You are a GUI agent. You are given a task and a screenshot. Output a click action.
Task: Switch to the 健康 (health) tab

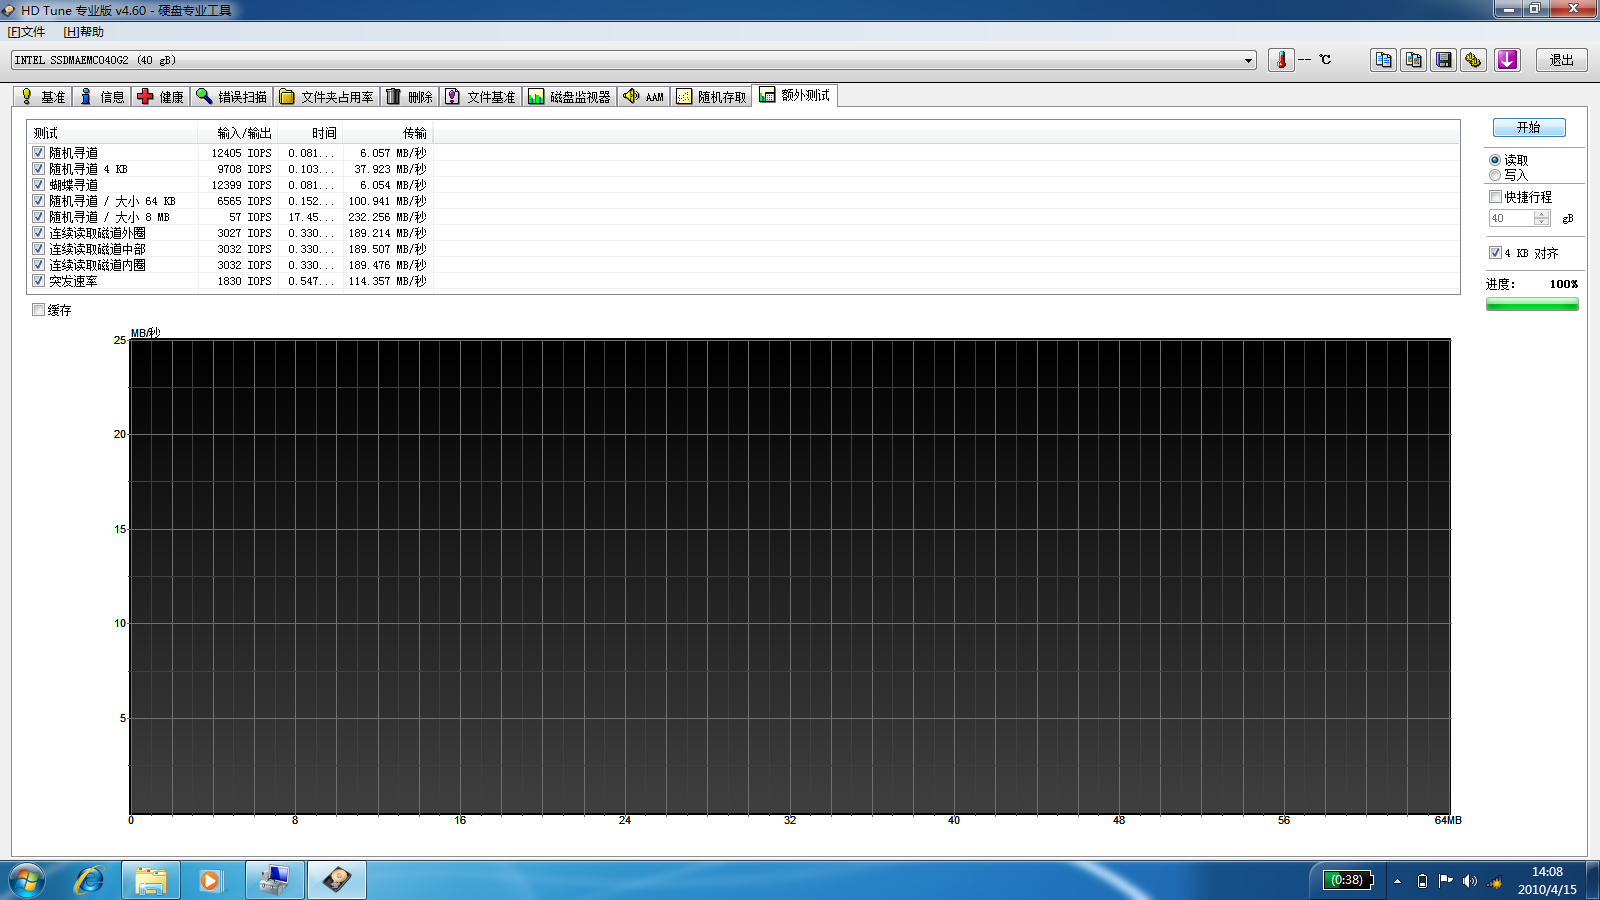161,97
